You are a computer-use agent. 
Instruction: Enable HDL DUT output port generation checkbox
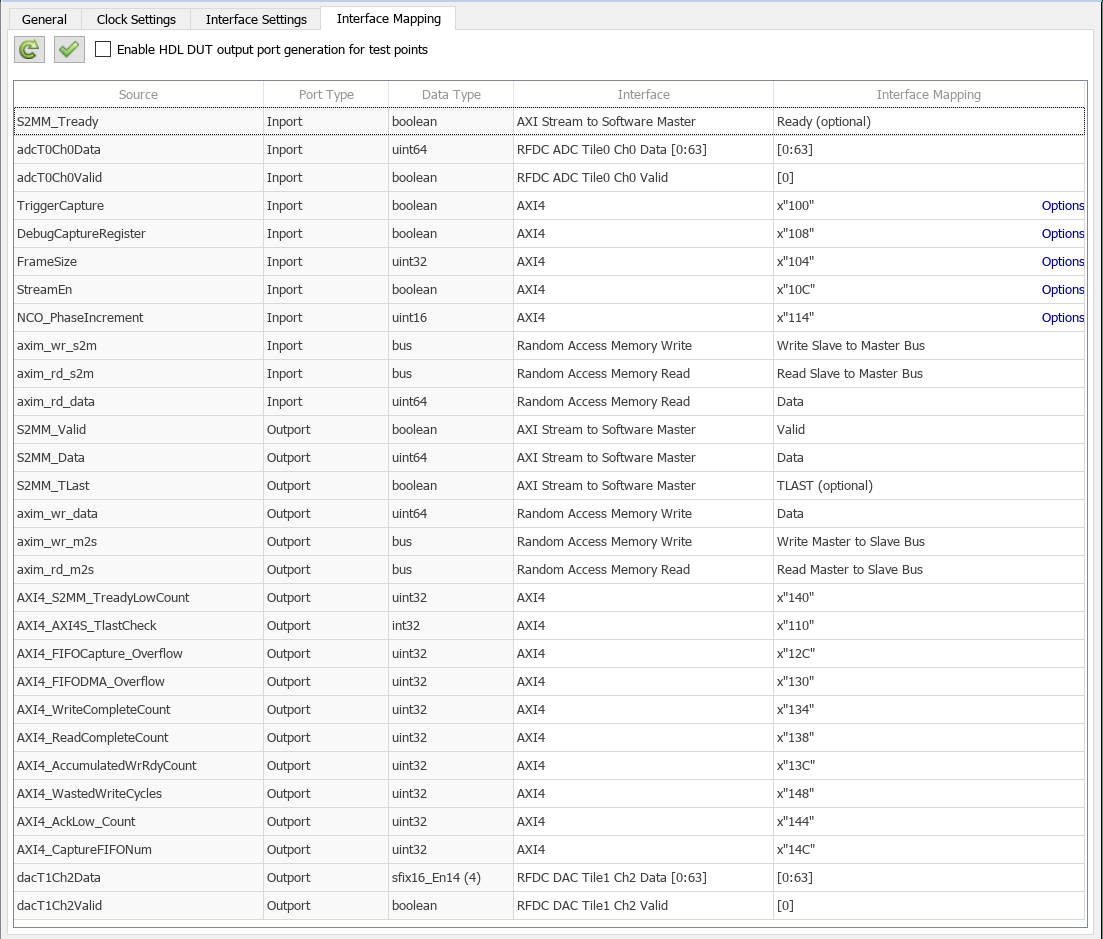pos(103,49)
